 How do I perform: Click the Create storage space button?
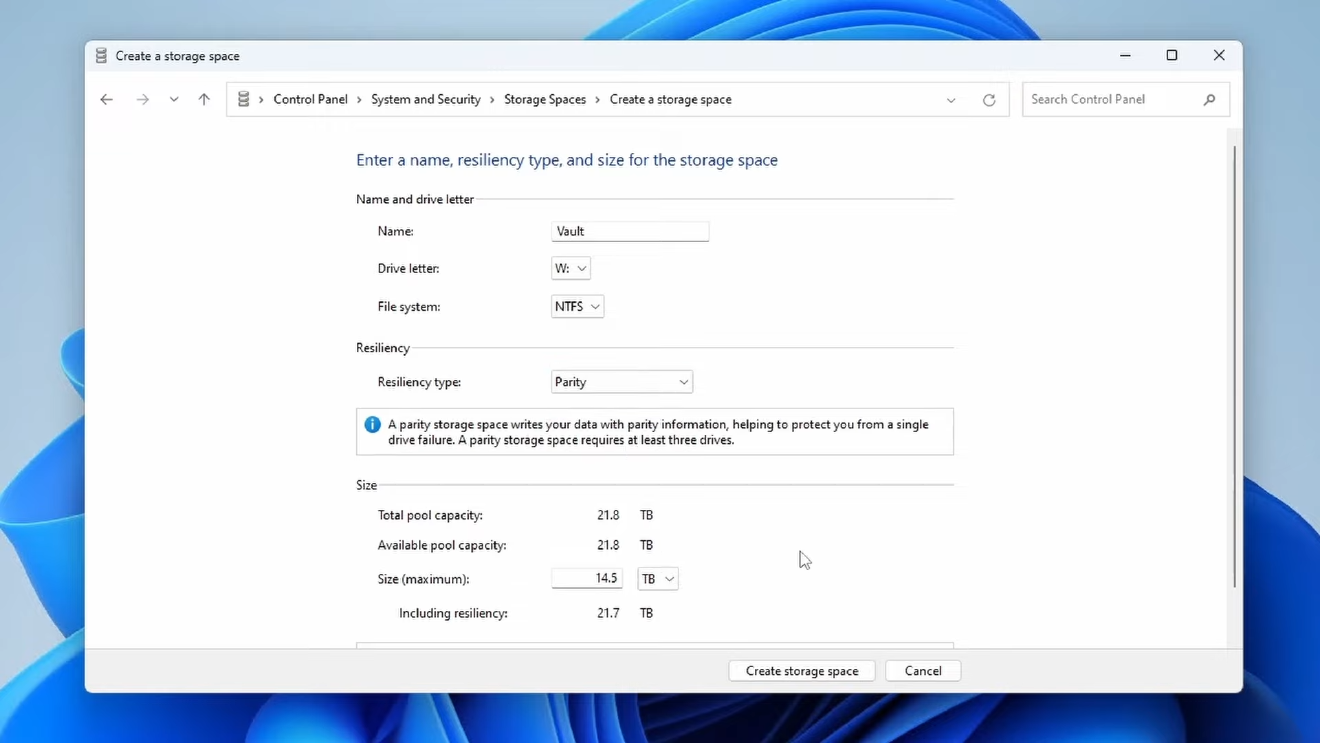(801, 670)
